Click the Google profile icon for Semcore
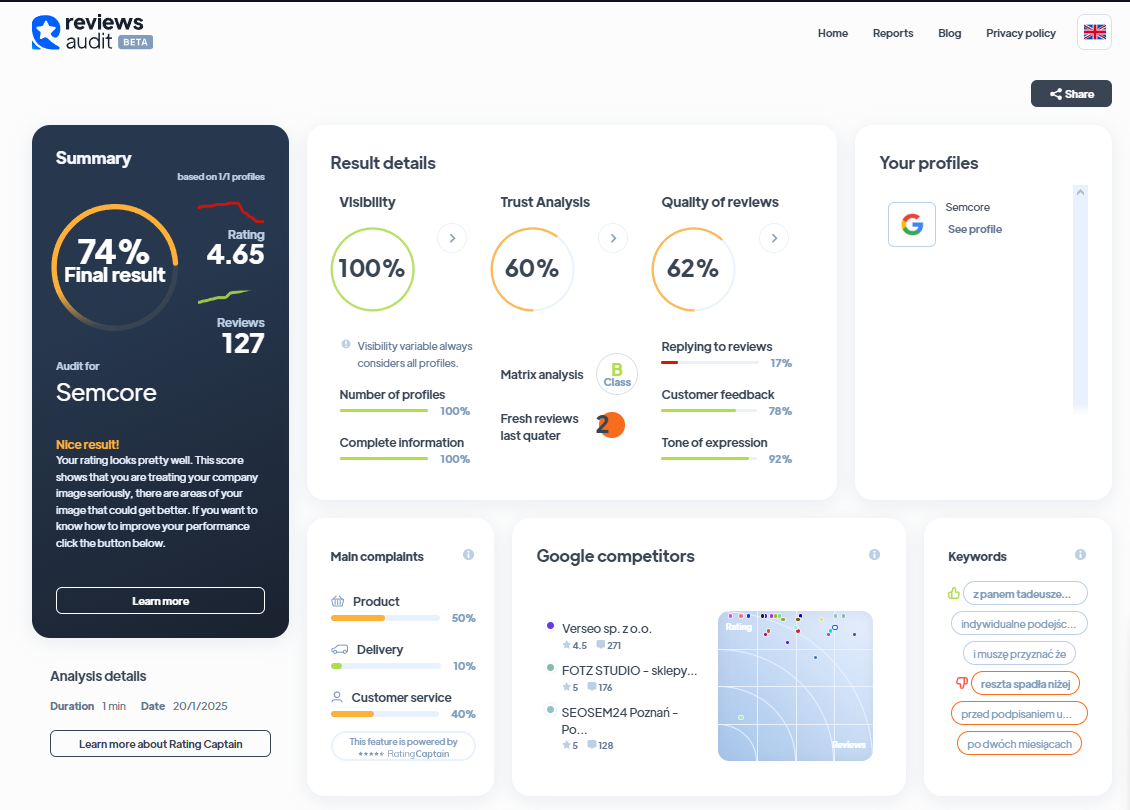The height and width of the screenshot is (810, 1130). pos(912,224)
